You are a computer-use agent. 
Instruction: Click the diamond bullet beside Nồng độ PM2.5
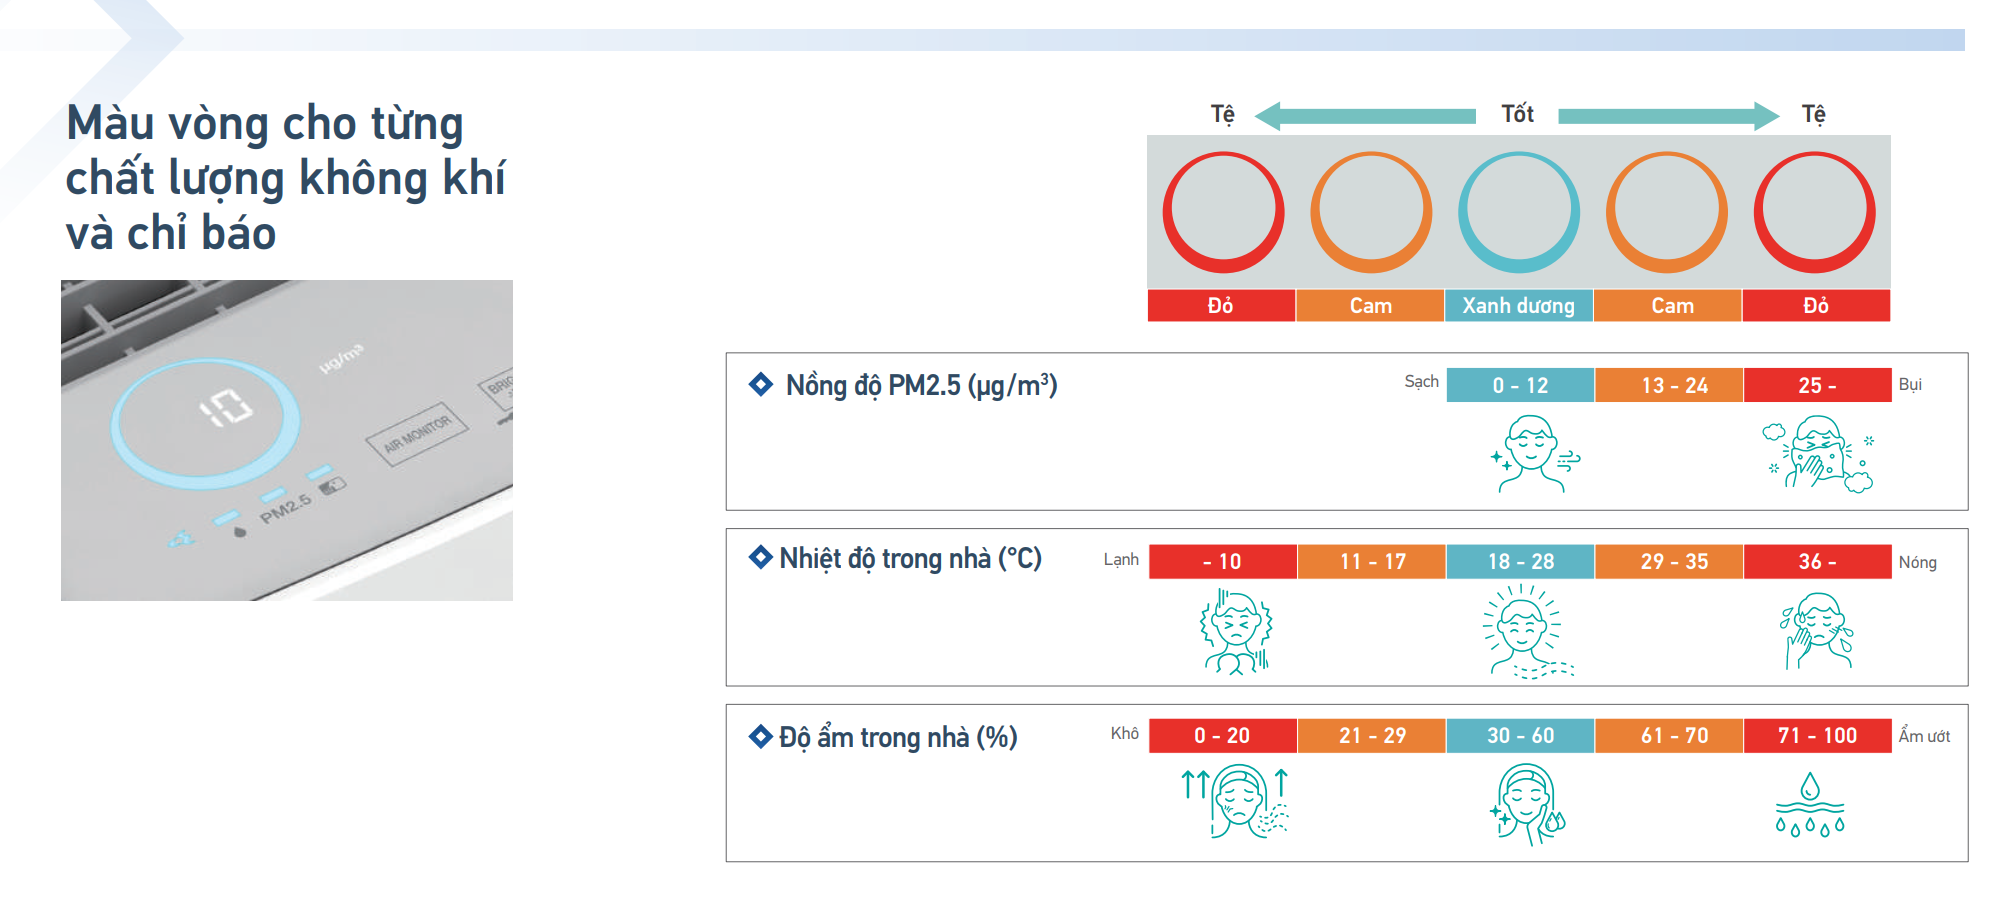coord(761,384)
